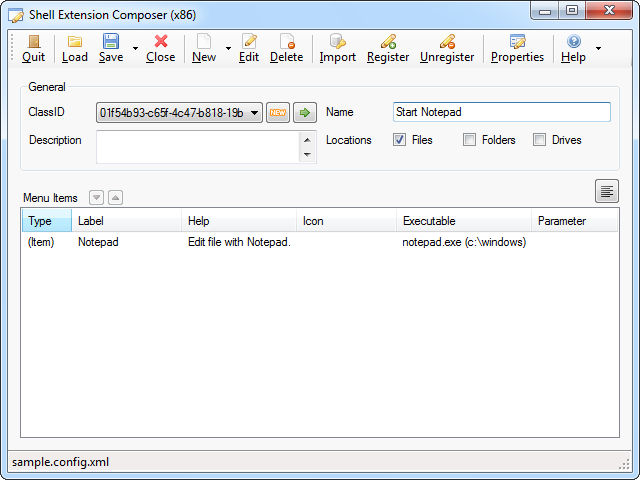Open the New dropdown arrow

[228, 48]
